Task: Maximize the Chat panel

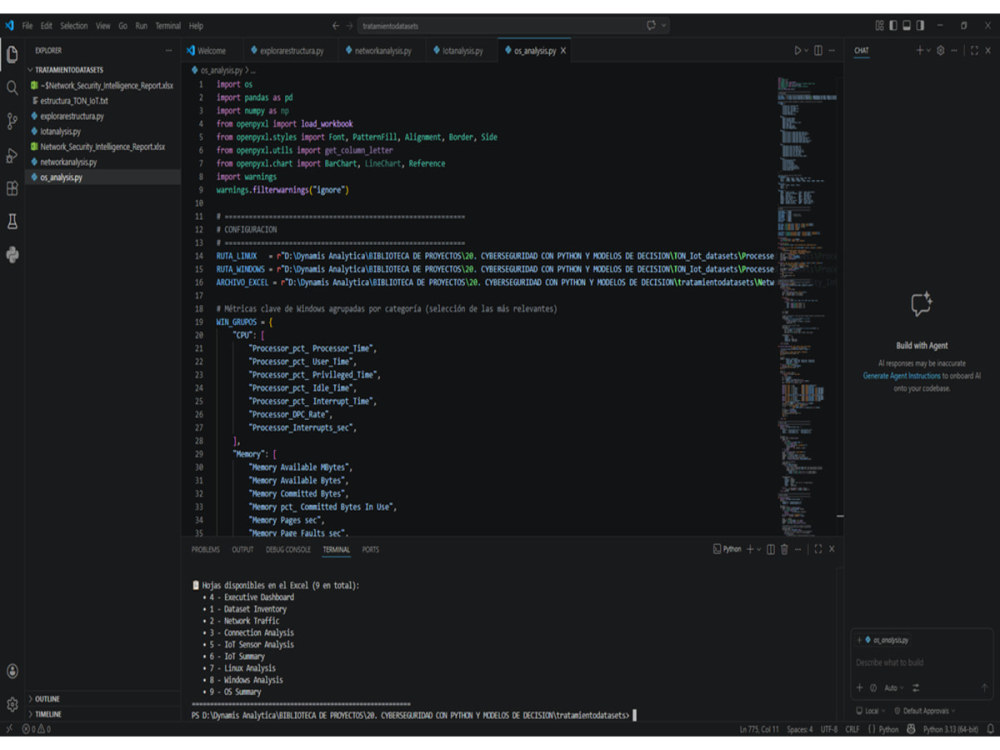Action: click(x=974, y=50)
